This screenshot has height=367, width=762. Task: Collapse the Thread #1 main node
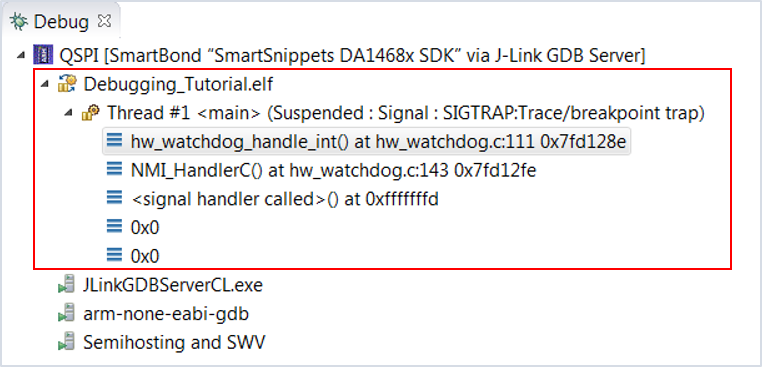tap(68, 113)
